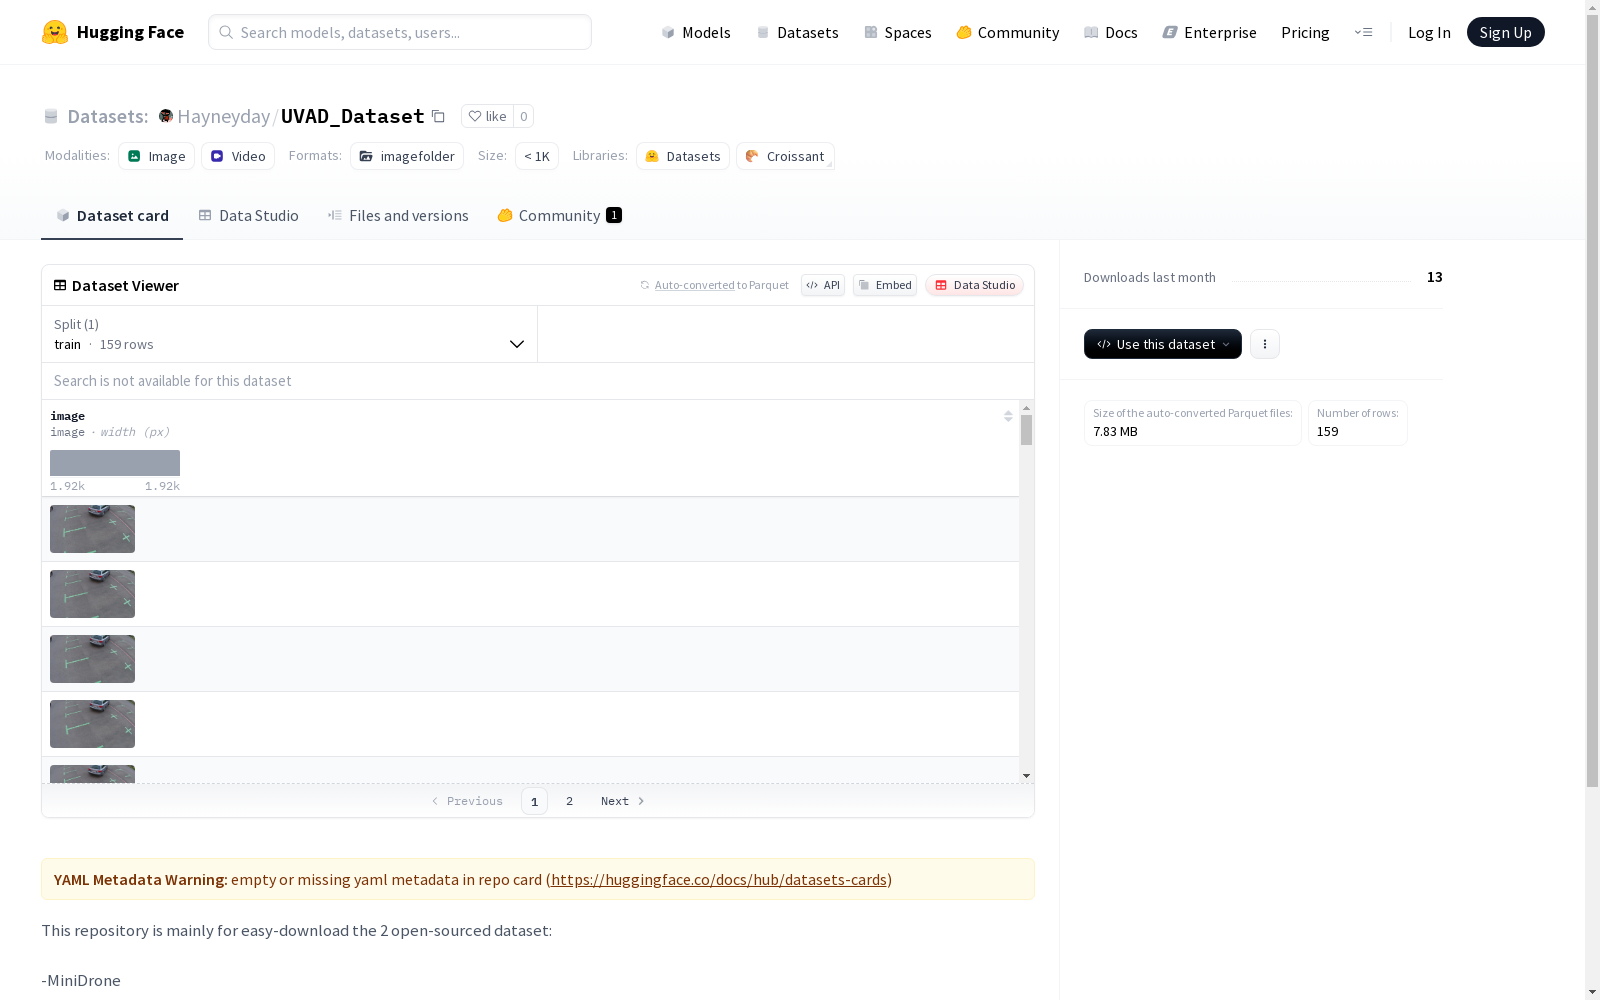Screen dimensions: 1600x1000
Task: Click the Embed button in Dataset Viewer
Action: [x=885, y=285]
